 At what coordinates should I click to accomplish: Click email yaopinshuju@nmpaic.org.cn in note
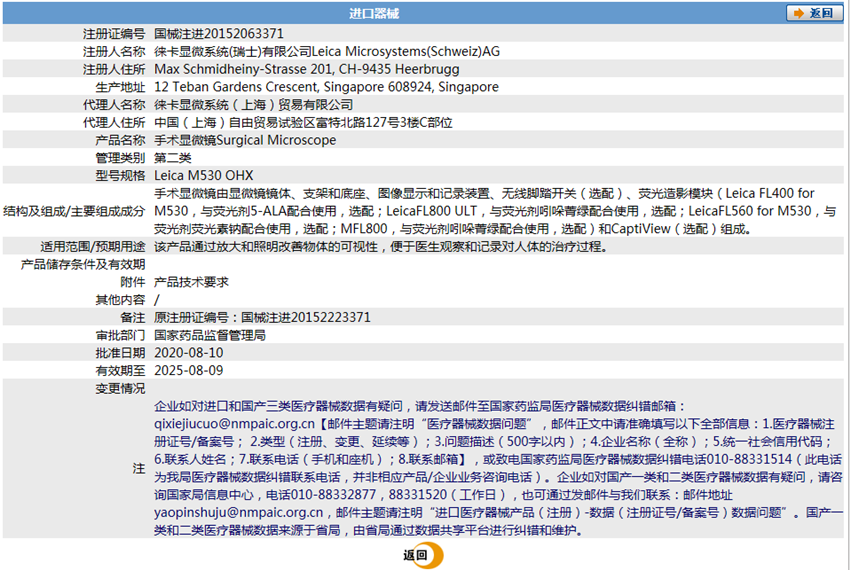click(239, 513)
